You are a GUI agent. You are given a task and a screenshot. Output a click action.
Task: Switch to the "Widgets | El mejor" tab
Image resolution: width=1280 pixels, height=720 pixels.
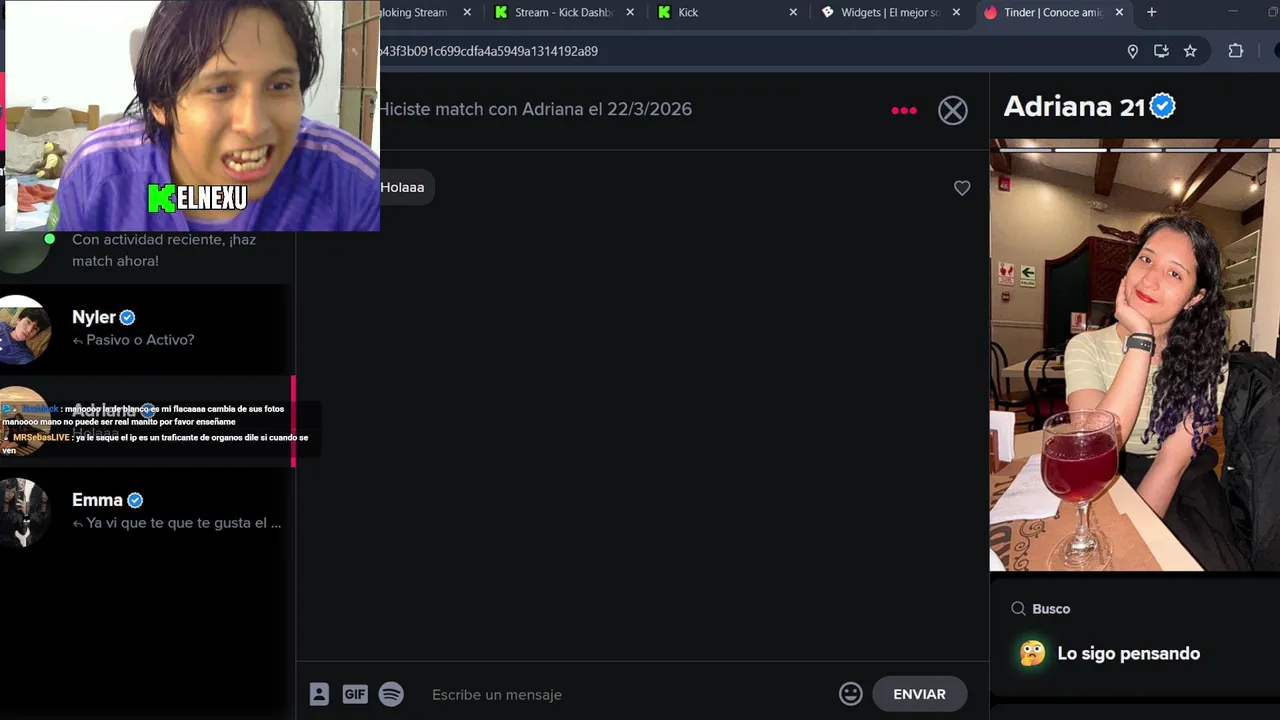click(x=890, y=12)
